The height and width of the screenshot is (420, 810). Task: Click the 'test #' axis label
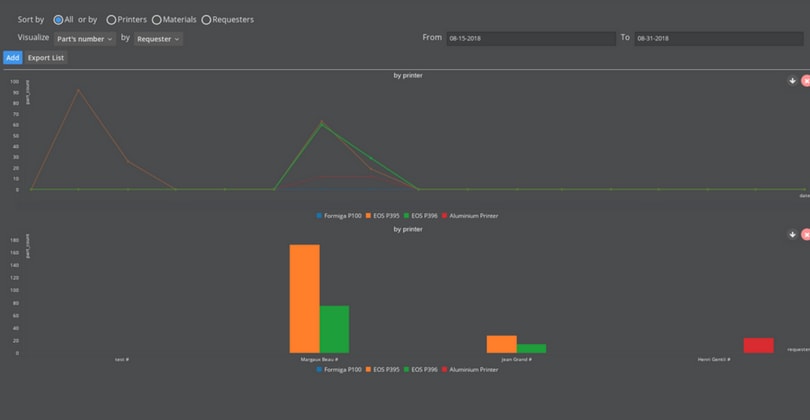pyautogui.click(x=122, y=359)
